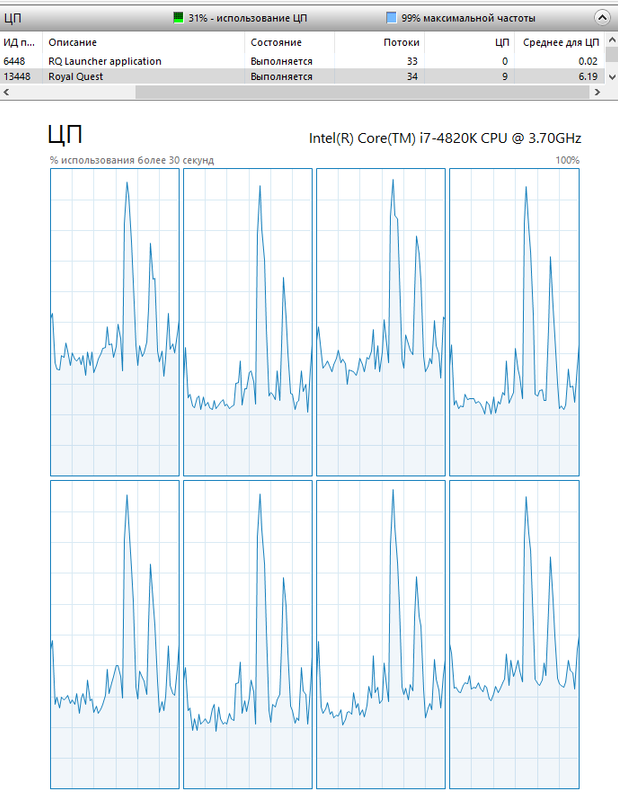
Task: Click the top-left core graph in first row
Action: 115,322
